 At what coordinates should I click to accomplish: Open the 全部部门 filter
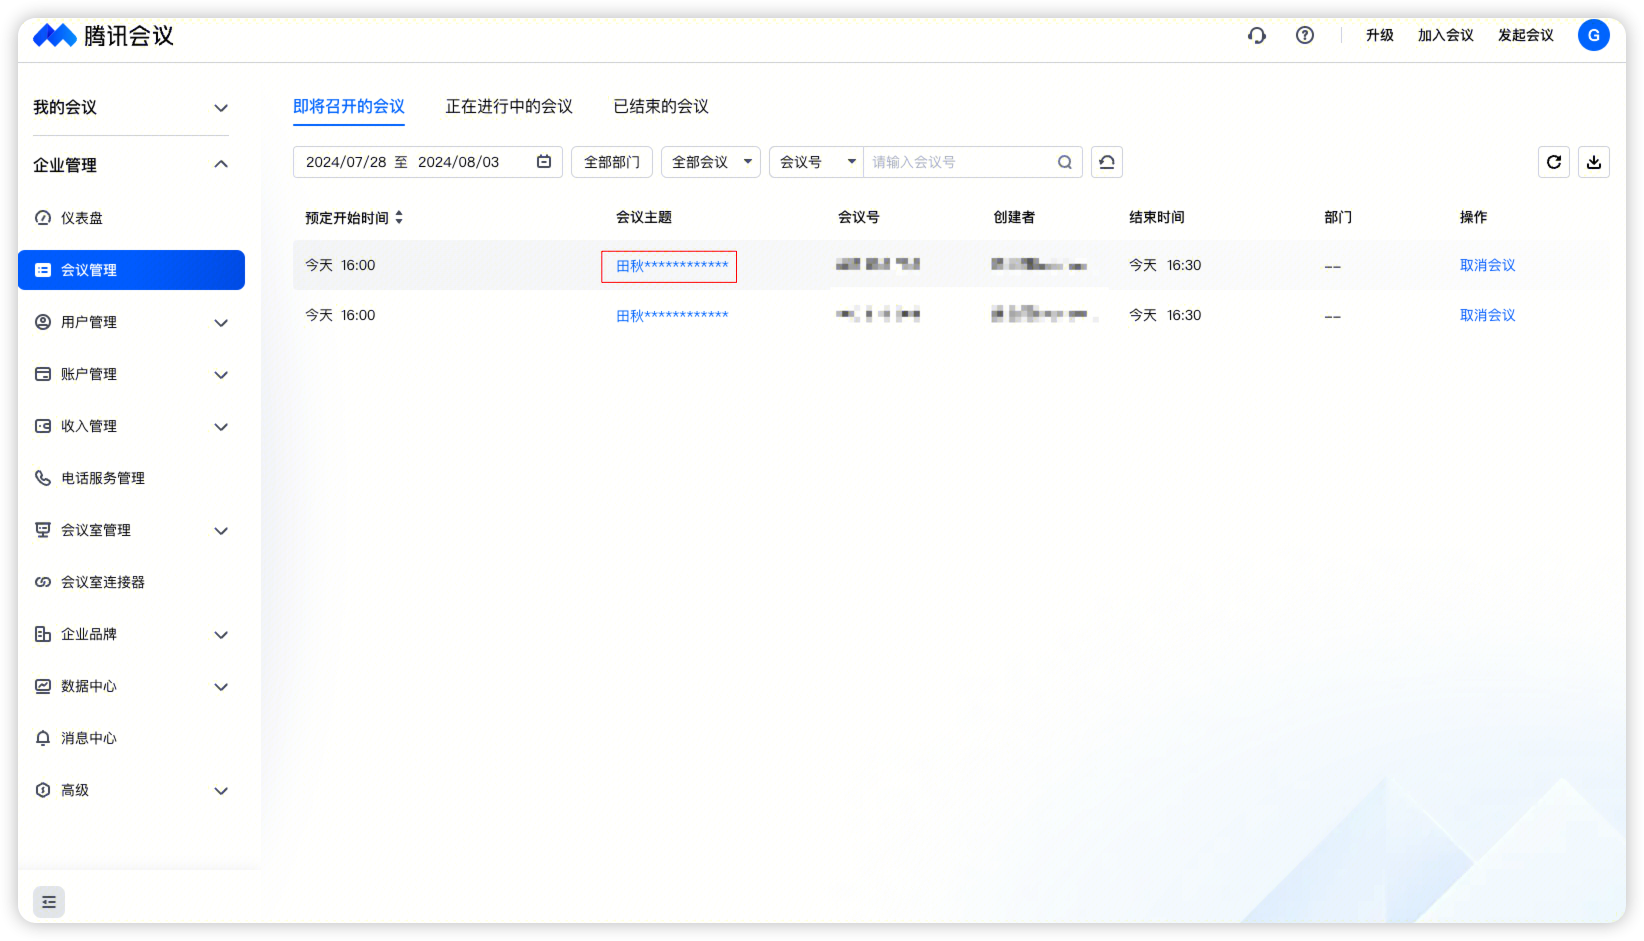[x=612, y=162]
